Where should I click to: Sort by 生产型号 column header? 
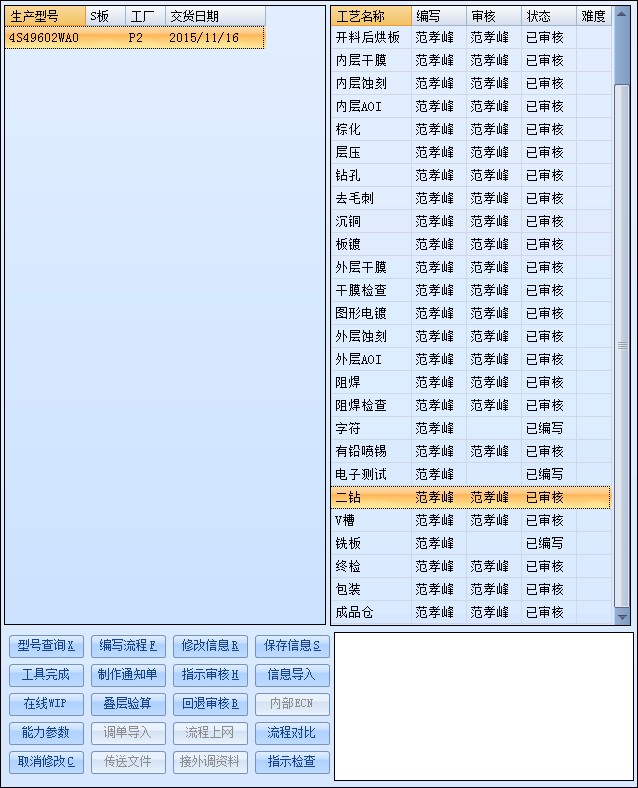[x=45, y=17]
